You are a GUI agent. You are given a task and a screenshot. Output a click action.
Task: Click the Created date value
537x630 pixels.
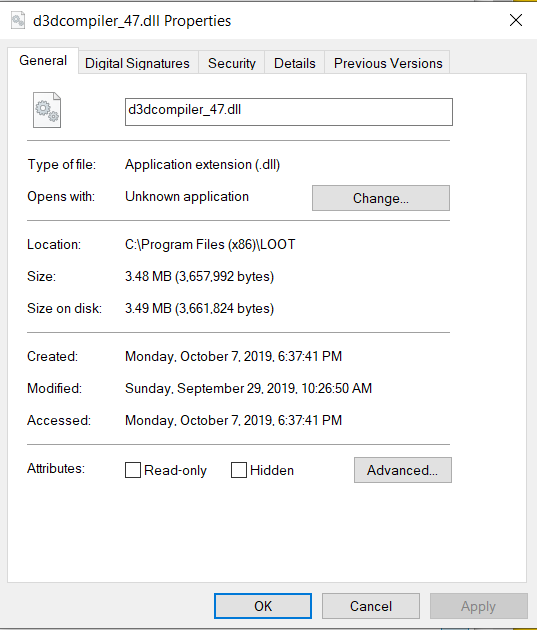(x=233, y=356)
